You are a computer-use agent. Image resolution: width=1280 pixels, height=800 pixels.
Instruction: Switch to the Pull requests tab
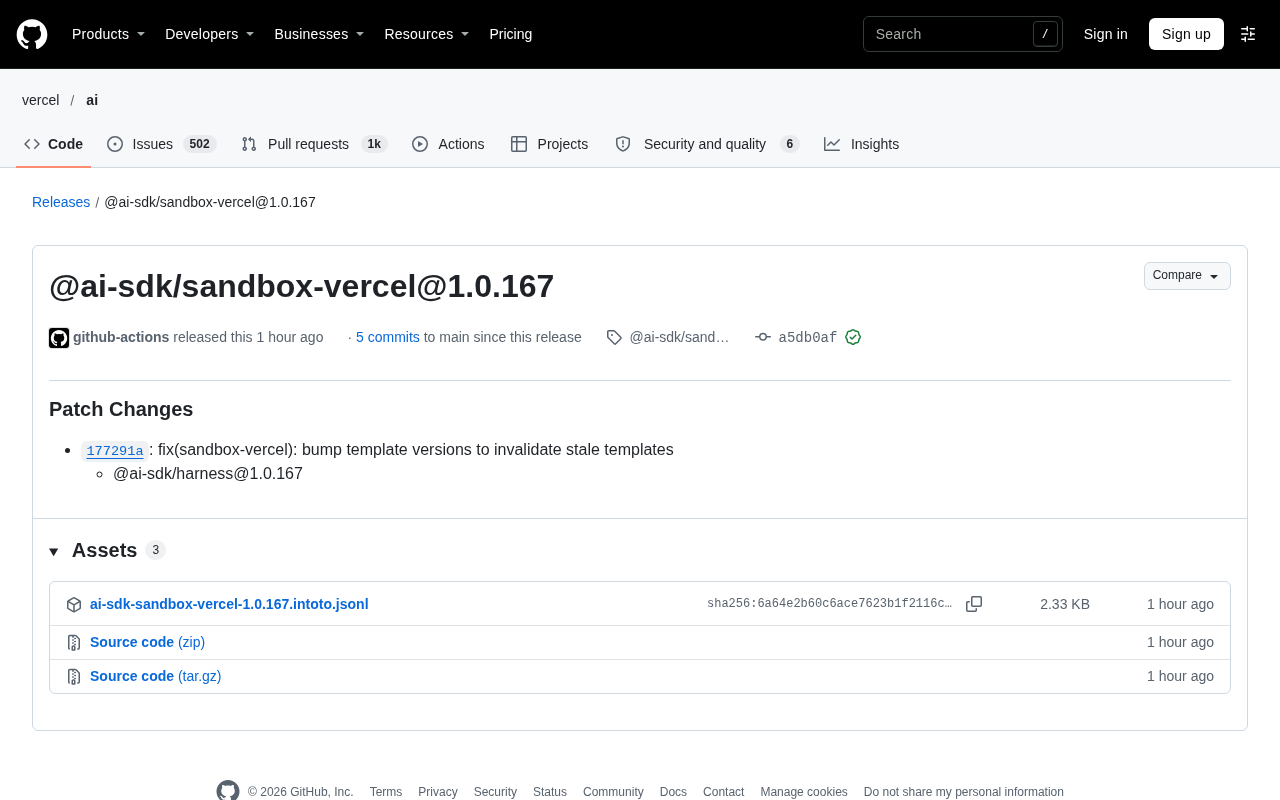pyautogui.click(x=314, y=144)
